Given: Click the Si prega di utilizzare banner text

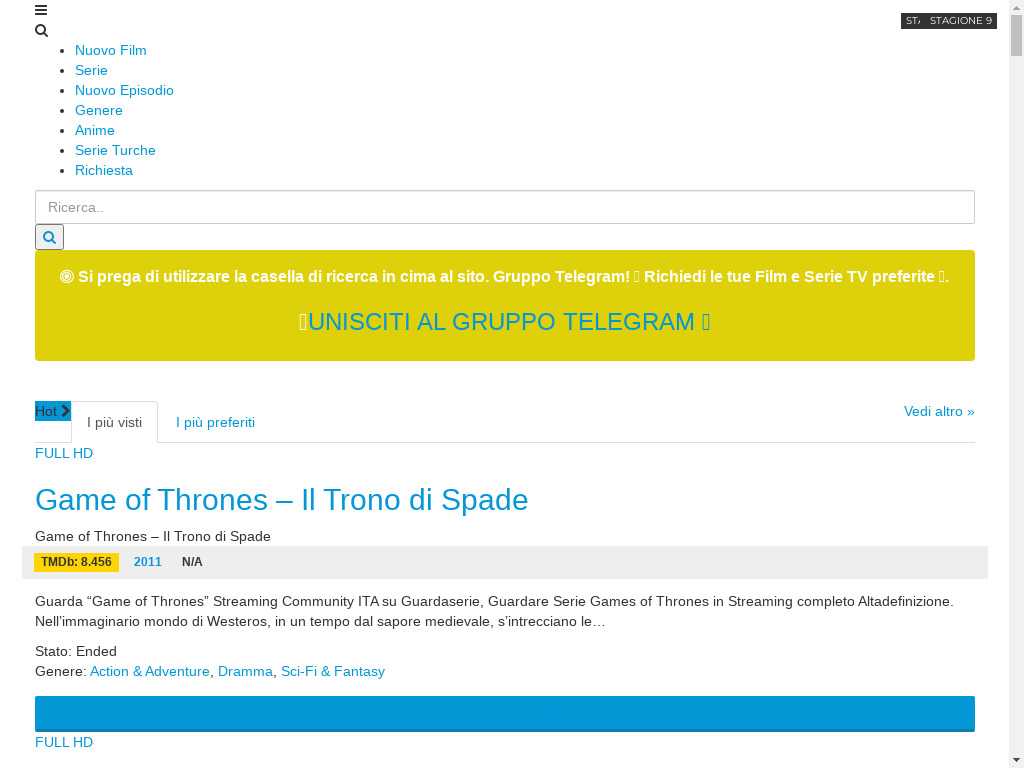Looking at the screenshot, I should click(x=505, y=277).
